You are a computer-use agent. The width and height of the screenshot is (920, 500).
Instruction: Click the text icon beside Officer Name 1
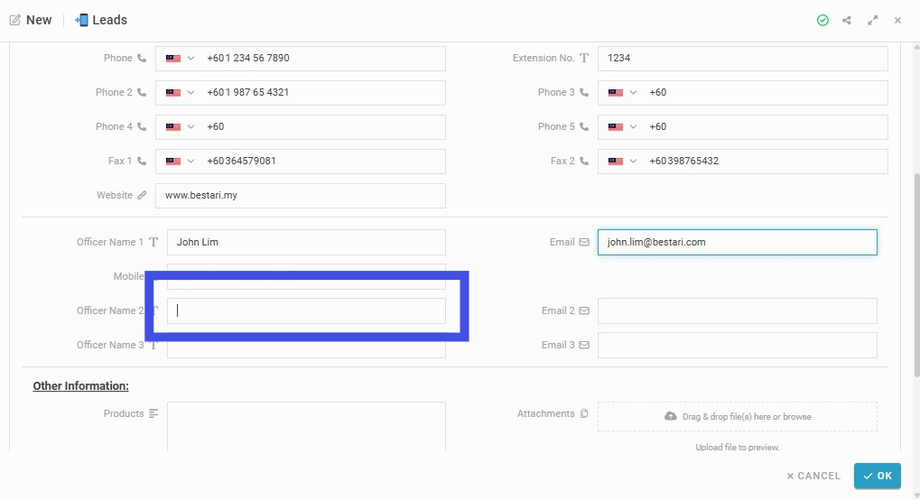click(153, 242)
